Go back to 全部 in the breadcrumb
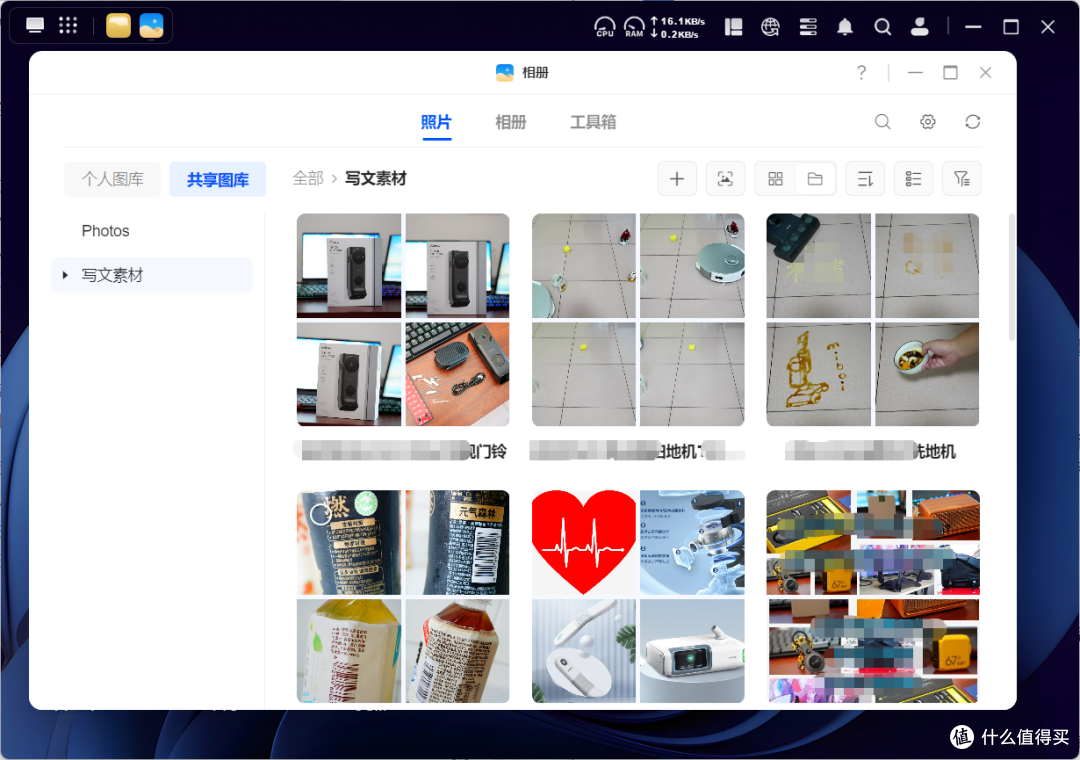Image resolution: width=1080 pixels, height=760 pixels. coord(308,178)
